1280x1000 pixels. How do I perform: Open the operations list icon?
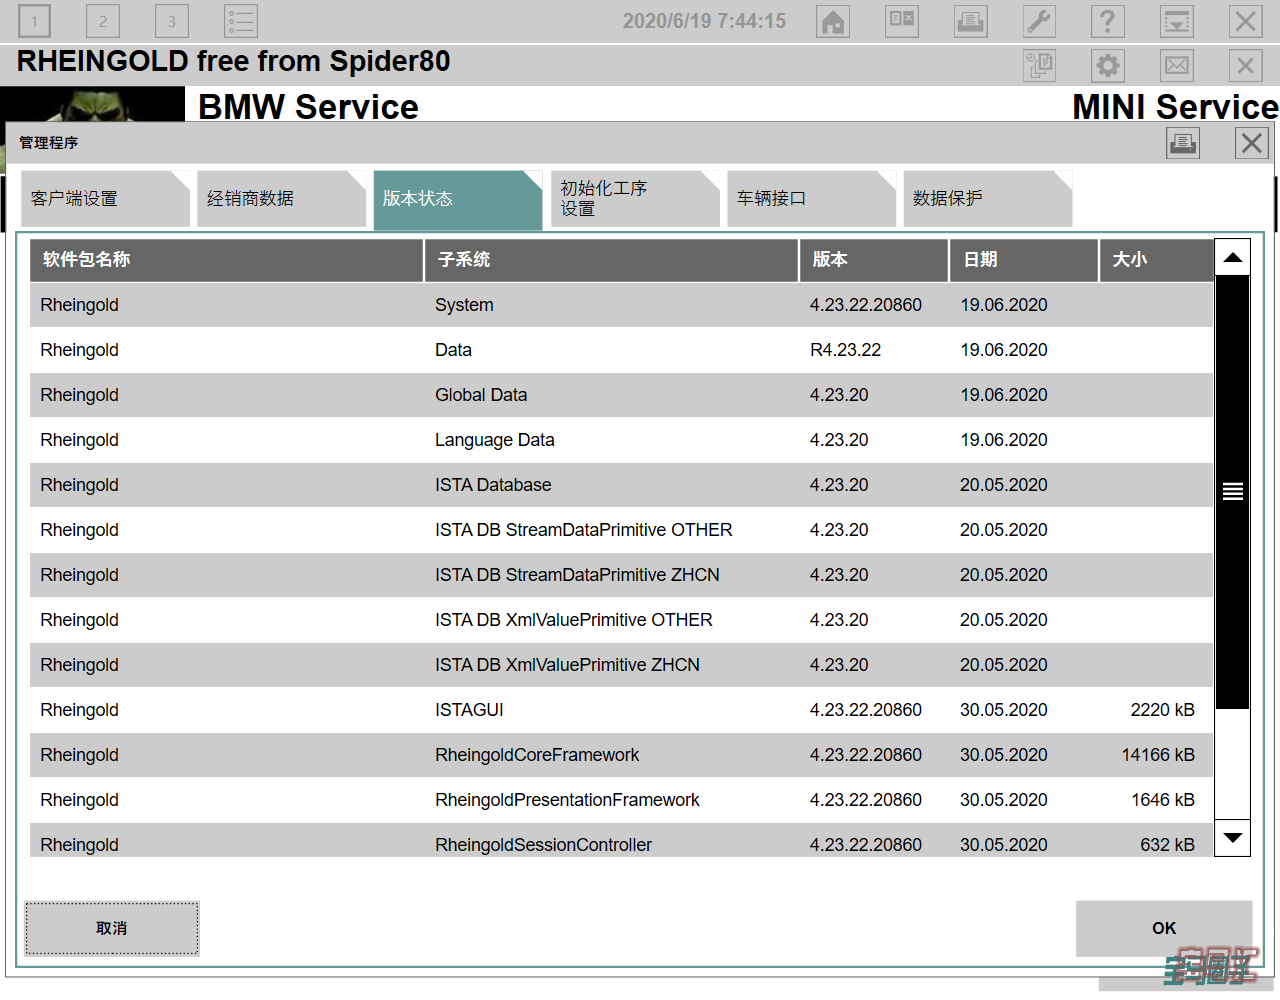(241, 21)
